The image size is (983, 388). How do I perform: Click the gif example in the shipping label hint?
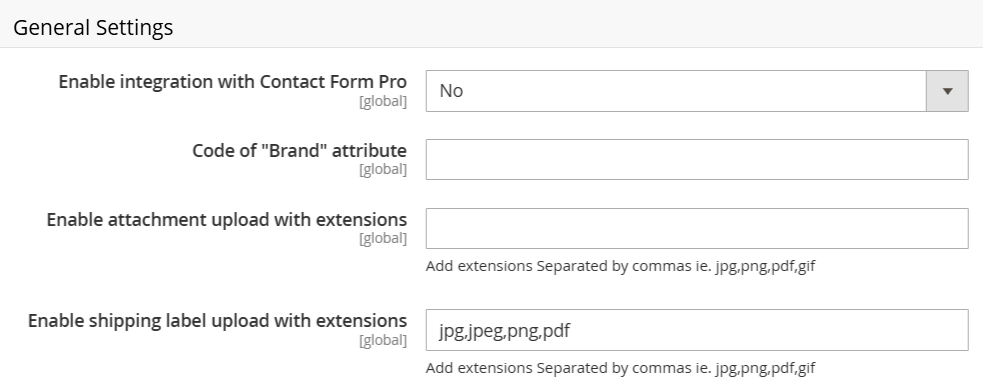click(806, 369)
